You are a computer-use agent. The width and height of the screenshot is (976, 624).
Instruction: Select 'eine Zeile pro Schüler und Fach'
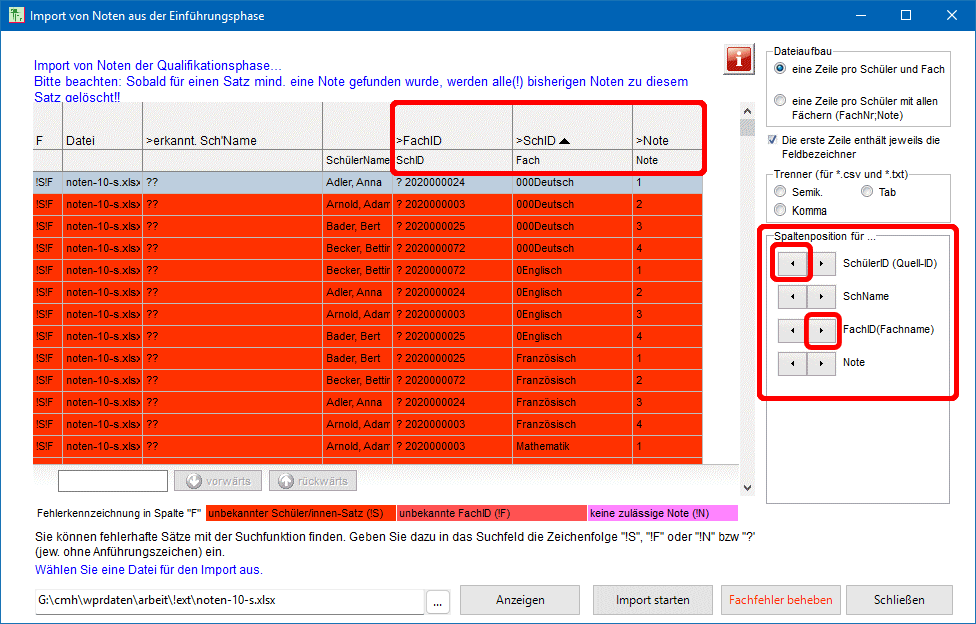click(x=781, y=69)
